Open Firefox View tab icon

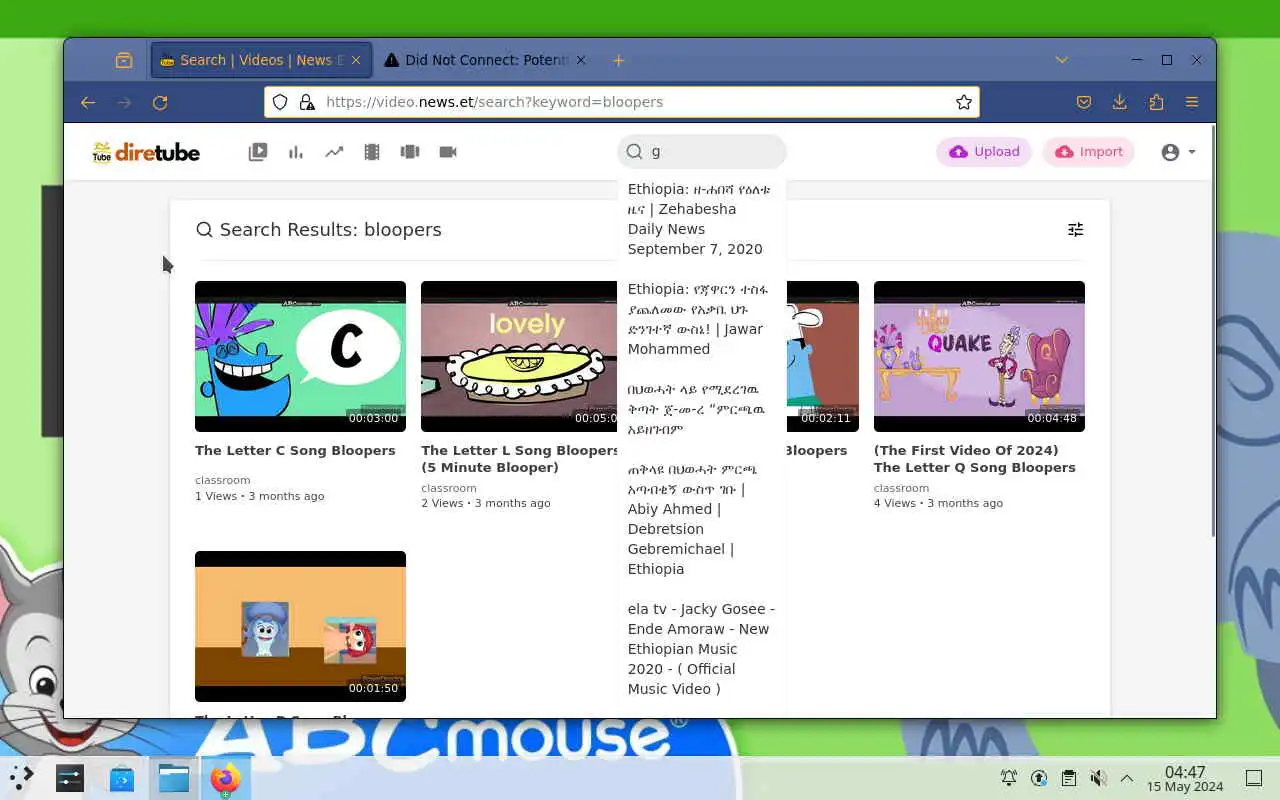pyautogui.click(x=124, y=60)
